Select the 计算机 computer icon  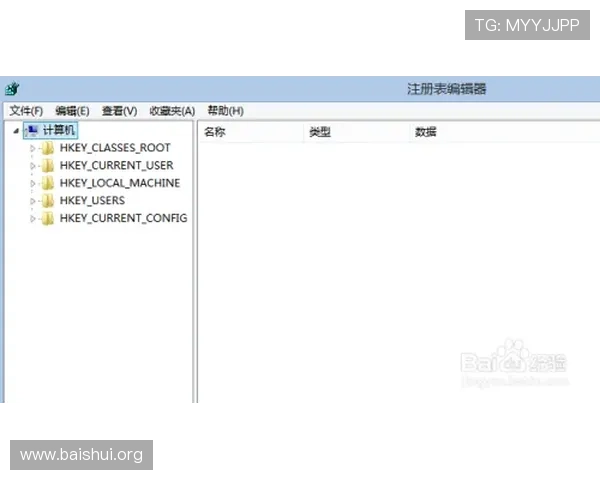click(x=32, y=131)
